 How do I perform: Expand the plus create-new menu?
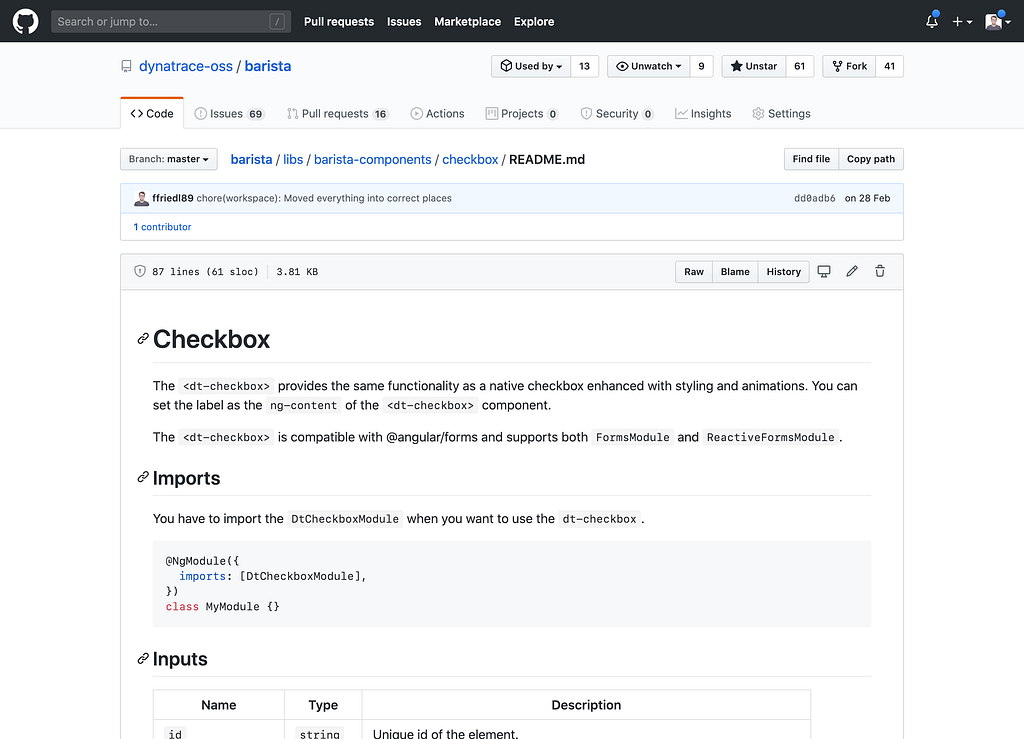point(962,21)
